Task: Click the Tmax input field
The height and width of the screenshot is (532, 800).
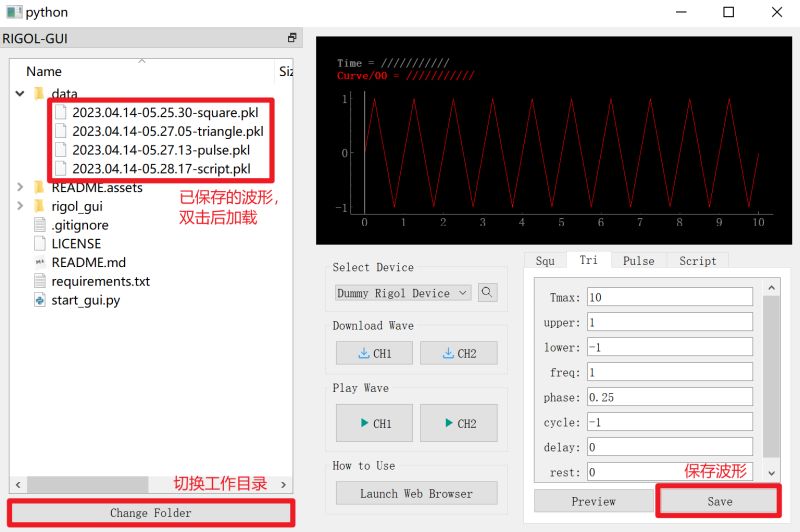Action: coord(670,297)
